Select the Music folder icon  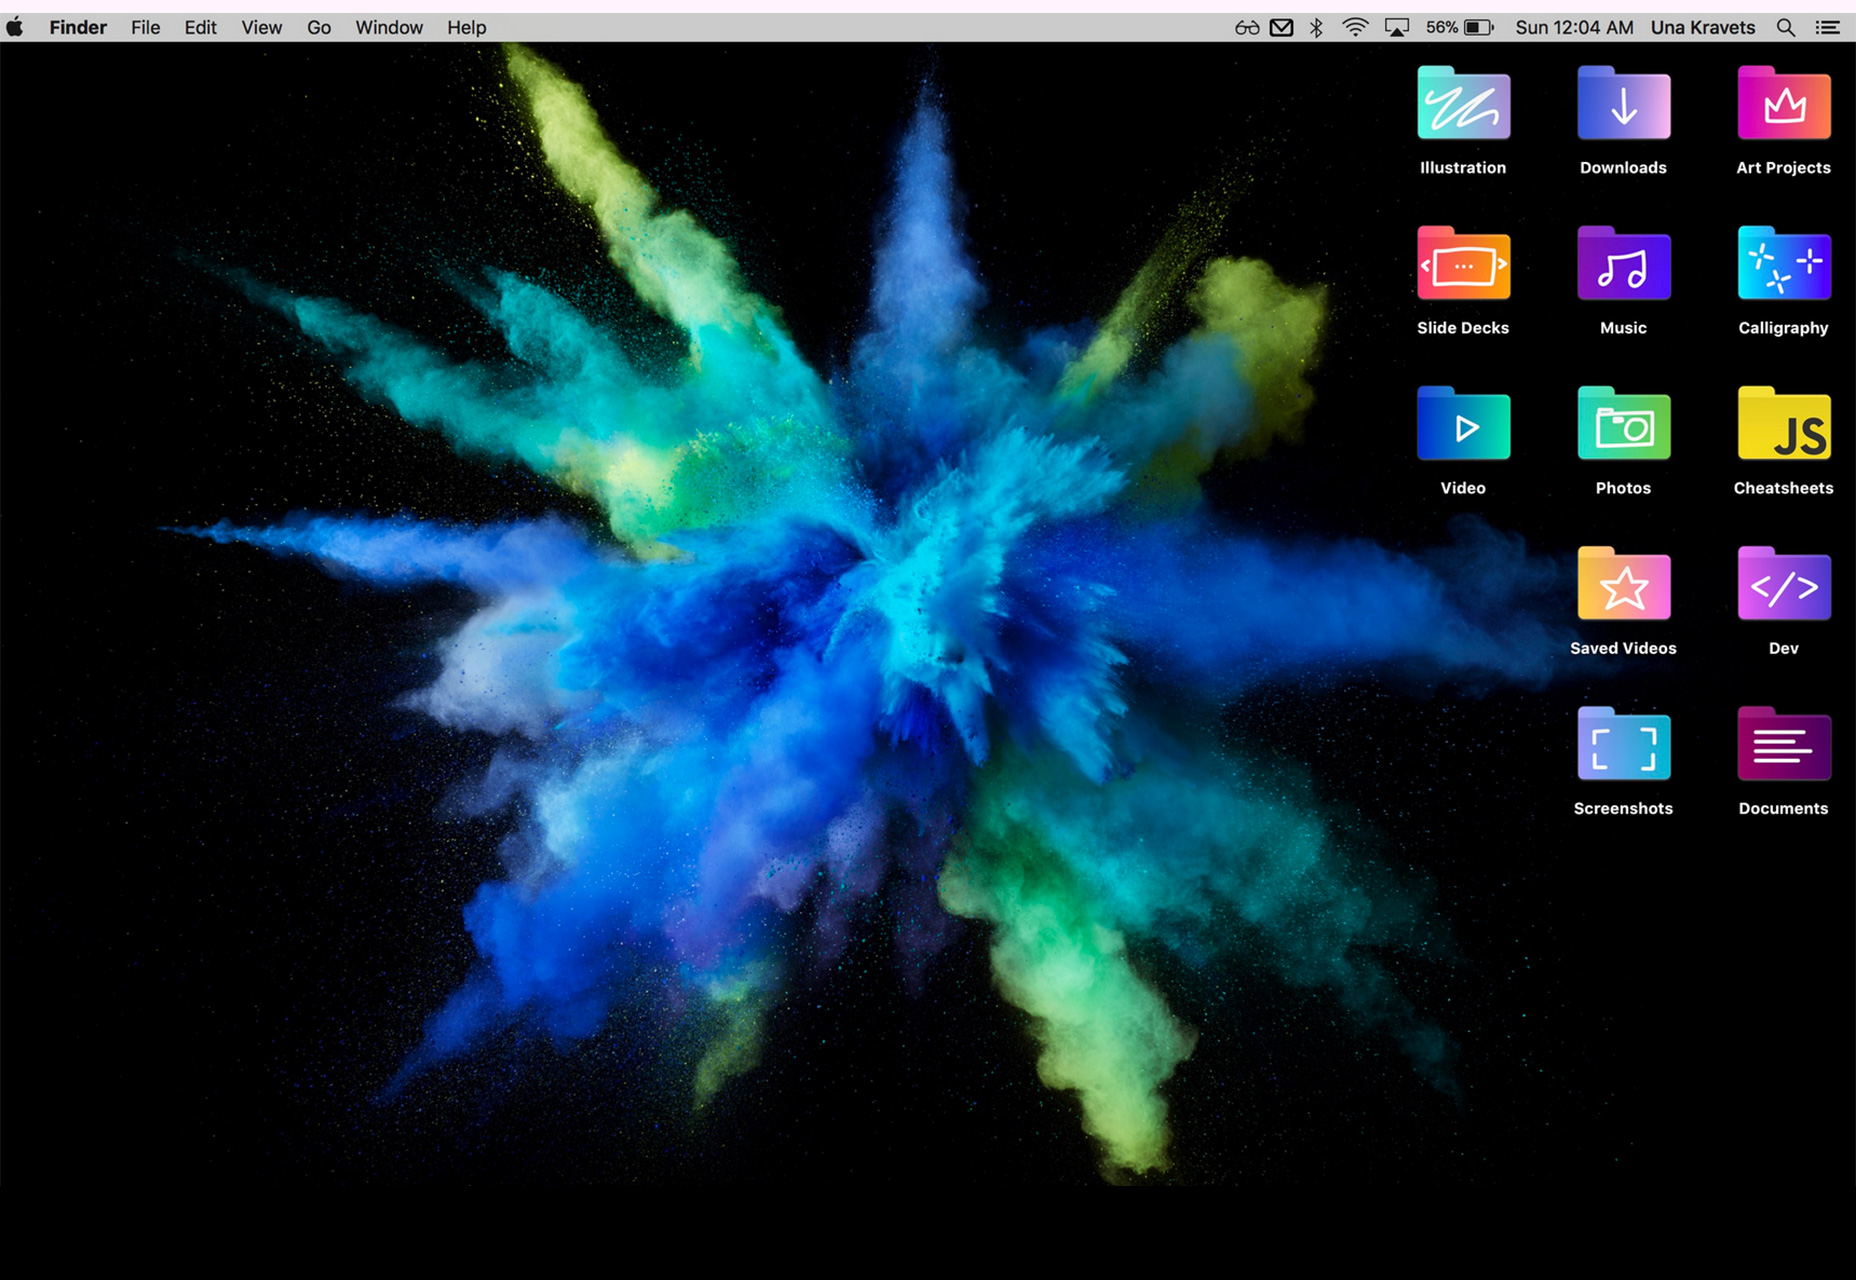(x=1623, y=263)
